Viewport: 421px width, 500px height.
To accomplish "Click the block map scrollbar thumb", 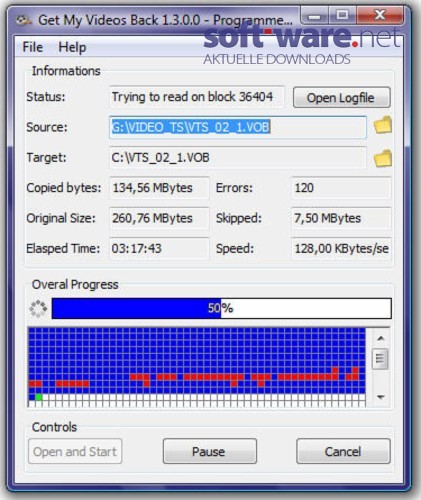I will [x=380, y=359].
